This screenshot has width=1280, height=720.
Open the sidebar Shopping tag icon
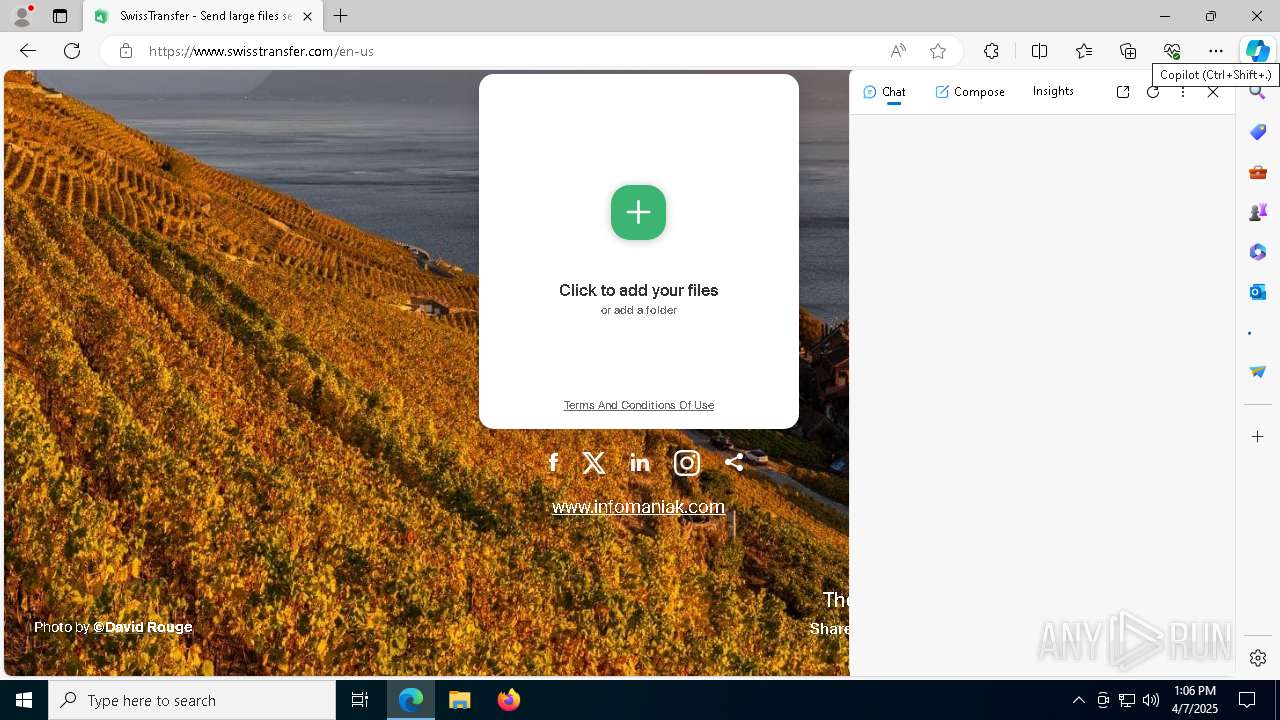[x=1258, y=132]
